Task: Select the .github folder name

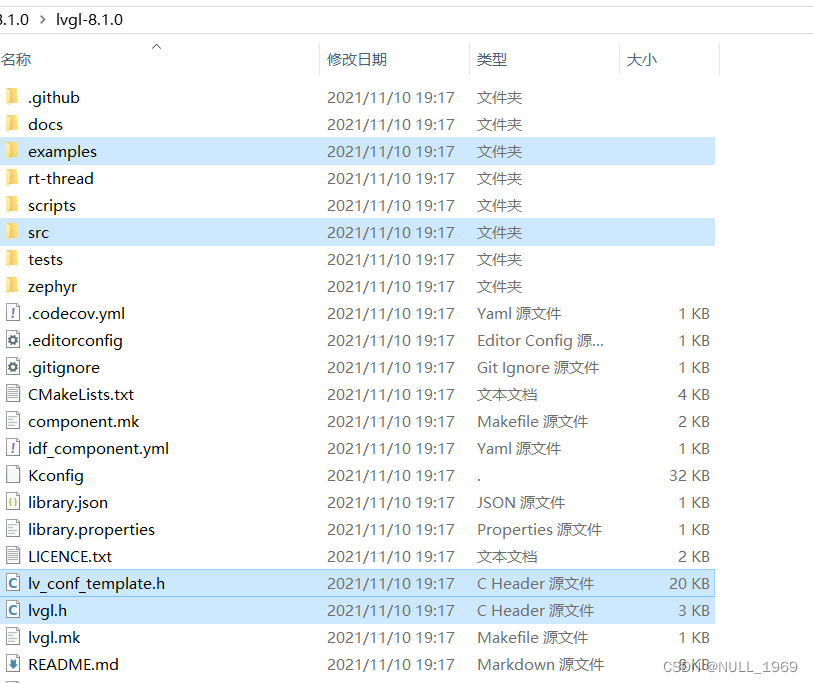Action: pos(54,97)
